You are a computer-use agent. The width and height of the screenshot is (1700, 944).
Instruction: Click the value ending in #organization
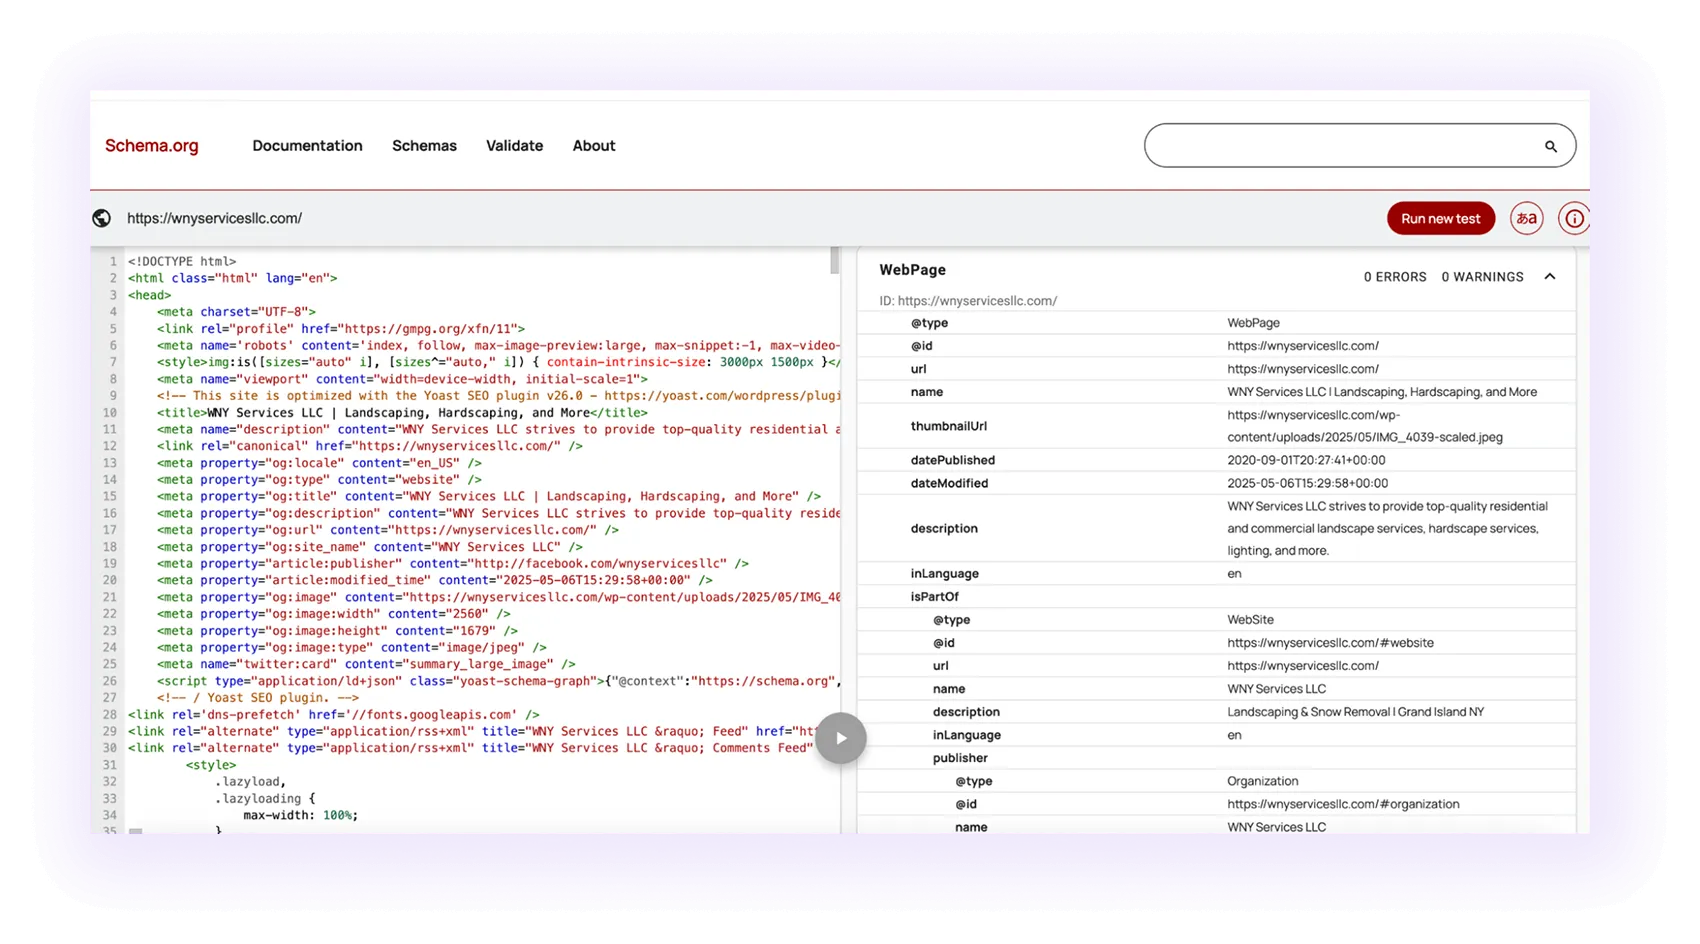pos(1343,804)
